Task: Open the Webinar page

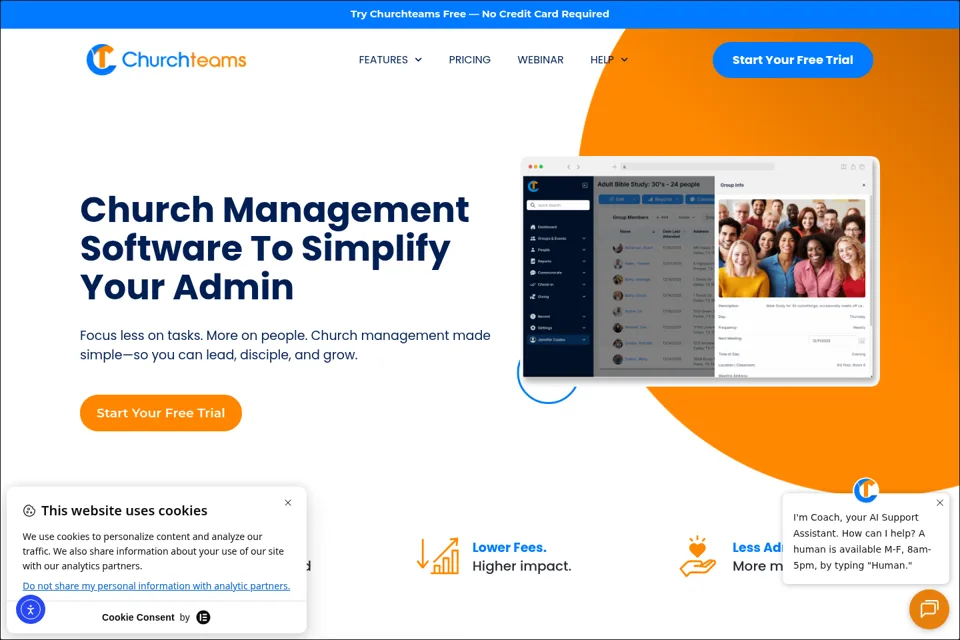Action: pyautogui.click(x=541, y=59)
